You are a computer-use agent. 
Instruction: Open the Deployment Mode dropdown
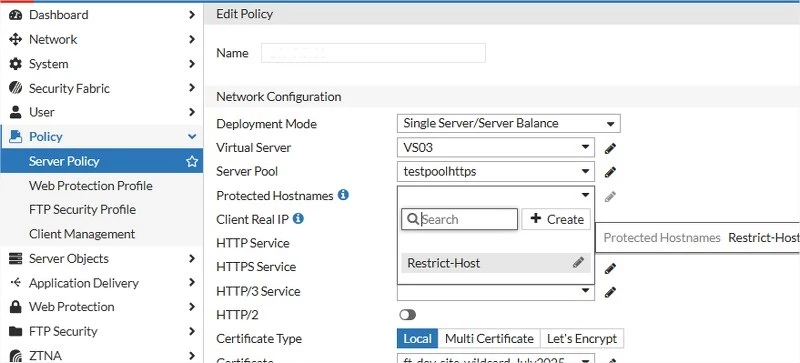pyautogui.click(x=509, y=124)
